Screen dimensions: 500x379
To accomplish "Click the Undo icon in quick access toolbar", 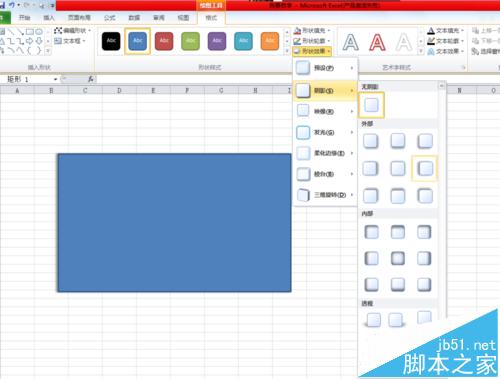I will tap(12, 5).
